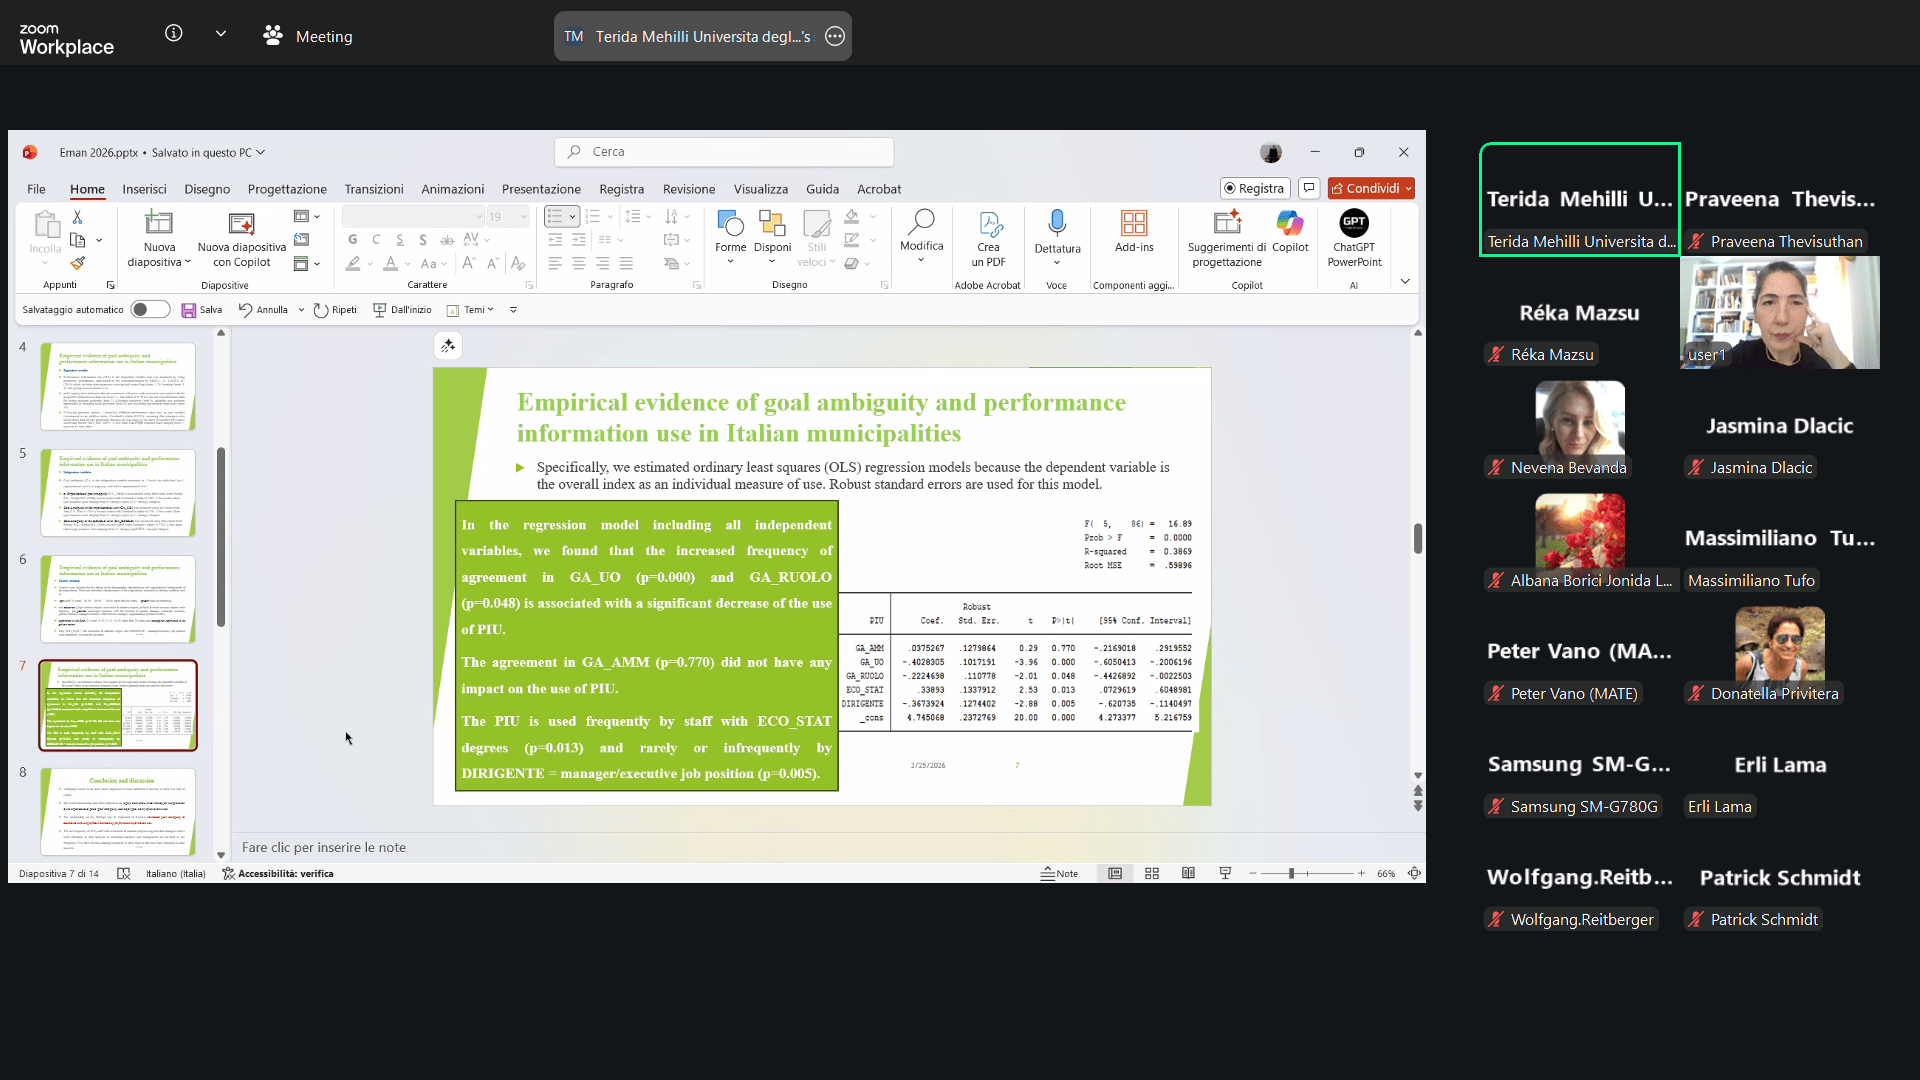Toggle normal view button in status bar
The image size is (1920, 1080).
[x=1115, y=873]
